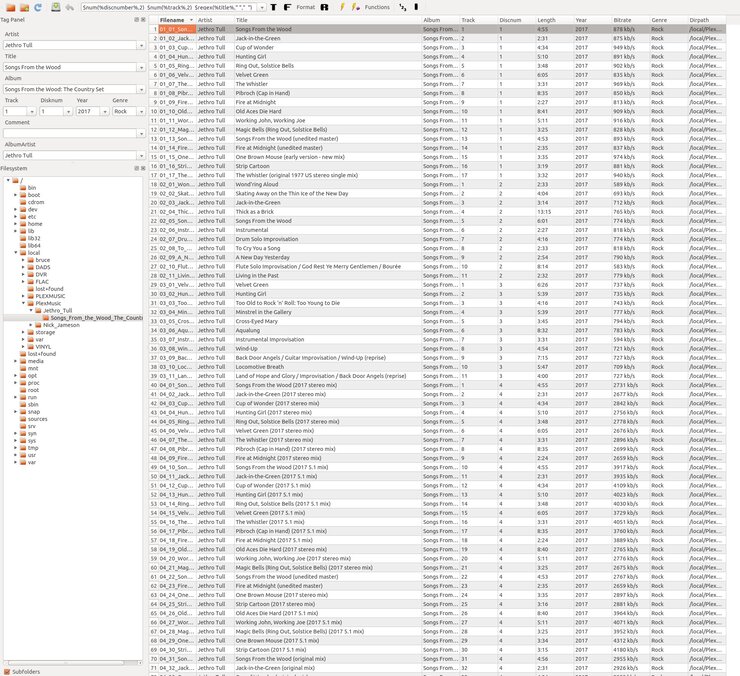Sort the list by the Discnum column header
The width and height of the screenshot is (740, 676).
pos(516,20)
